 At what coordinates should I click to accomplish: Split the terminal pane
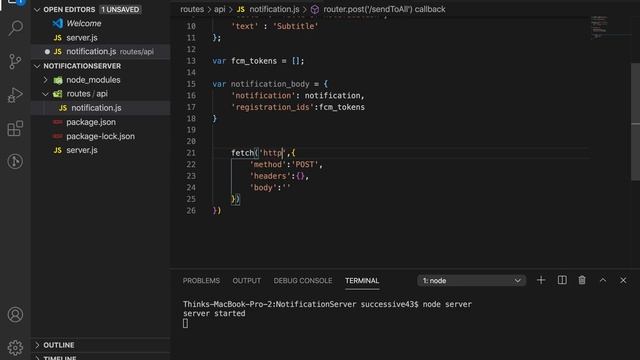pos(562,280)
